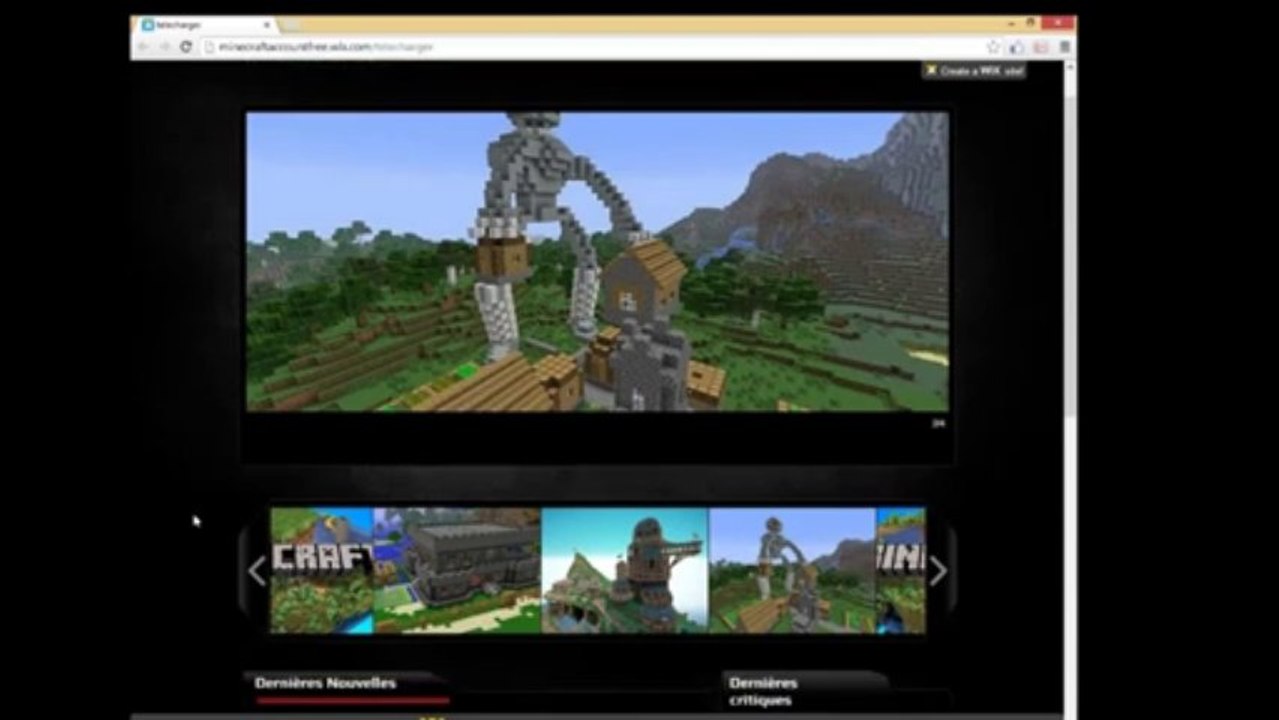The image size is (1279, 720).
Task: Reload the page with the refresh icon
Action: [185, 47]
